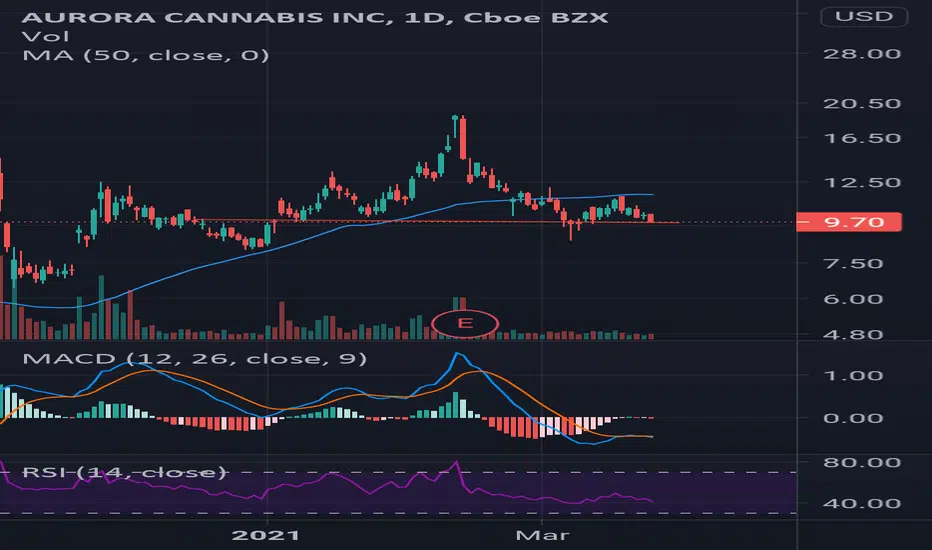Click the AURORA CANNABIS INC chart title
Viewport: 932px width, 550px height.
click(315, 17)
